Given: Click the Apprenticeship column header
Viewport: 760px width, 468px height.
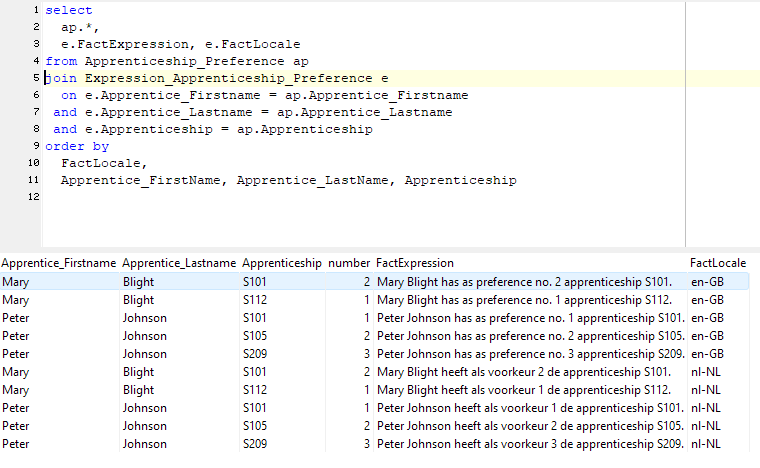Looking at the screenshot, I should pyautogui.click(x=282, y=263).
